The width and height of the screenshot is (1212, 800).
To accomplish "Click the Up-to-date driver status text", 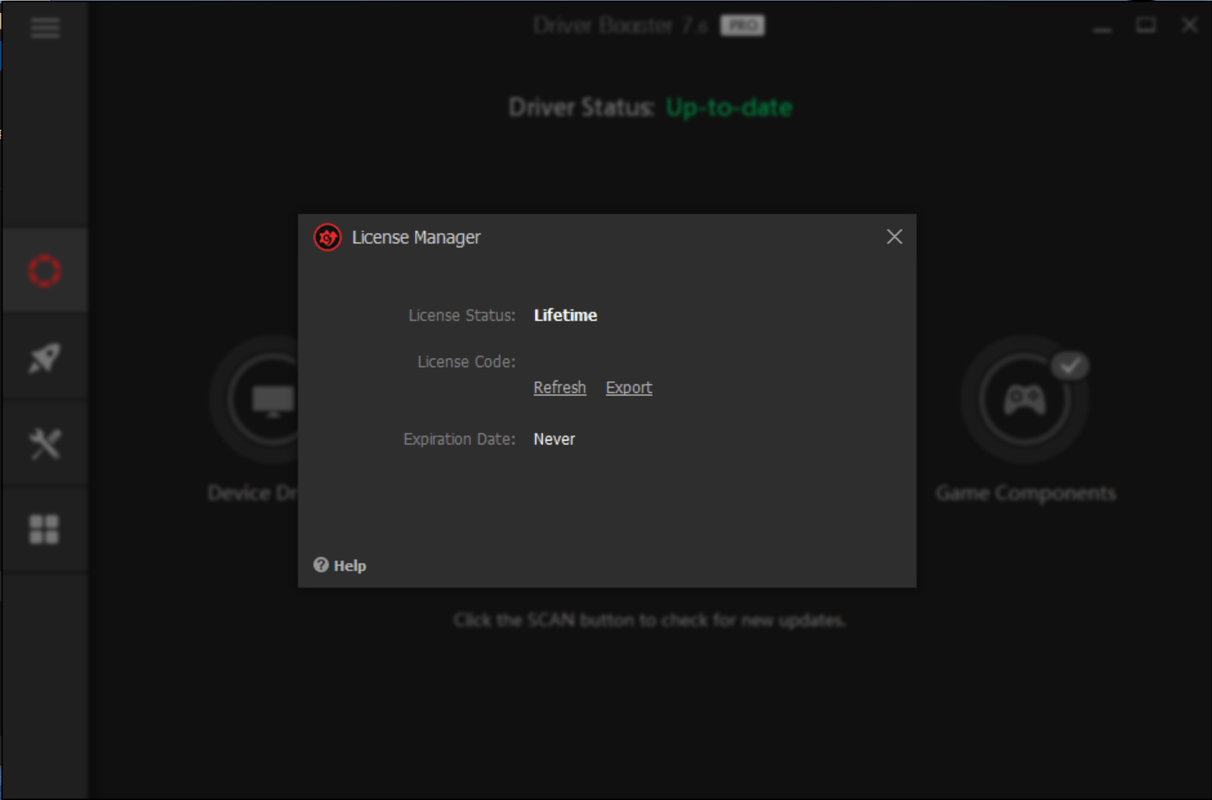I will [729, 107].
